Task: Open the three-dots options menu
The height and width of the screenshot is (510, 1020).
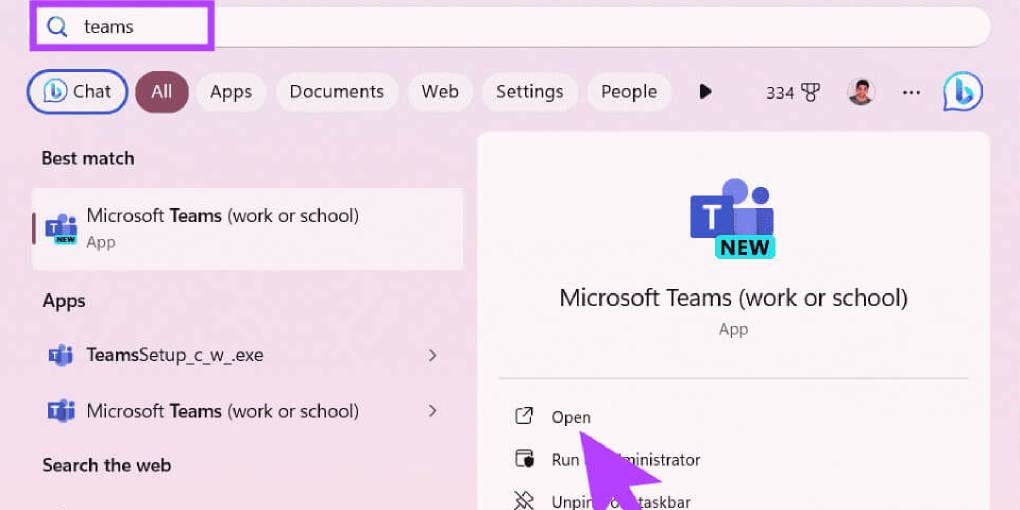Action: [x=911, y=92]
